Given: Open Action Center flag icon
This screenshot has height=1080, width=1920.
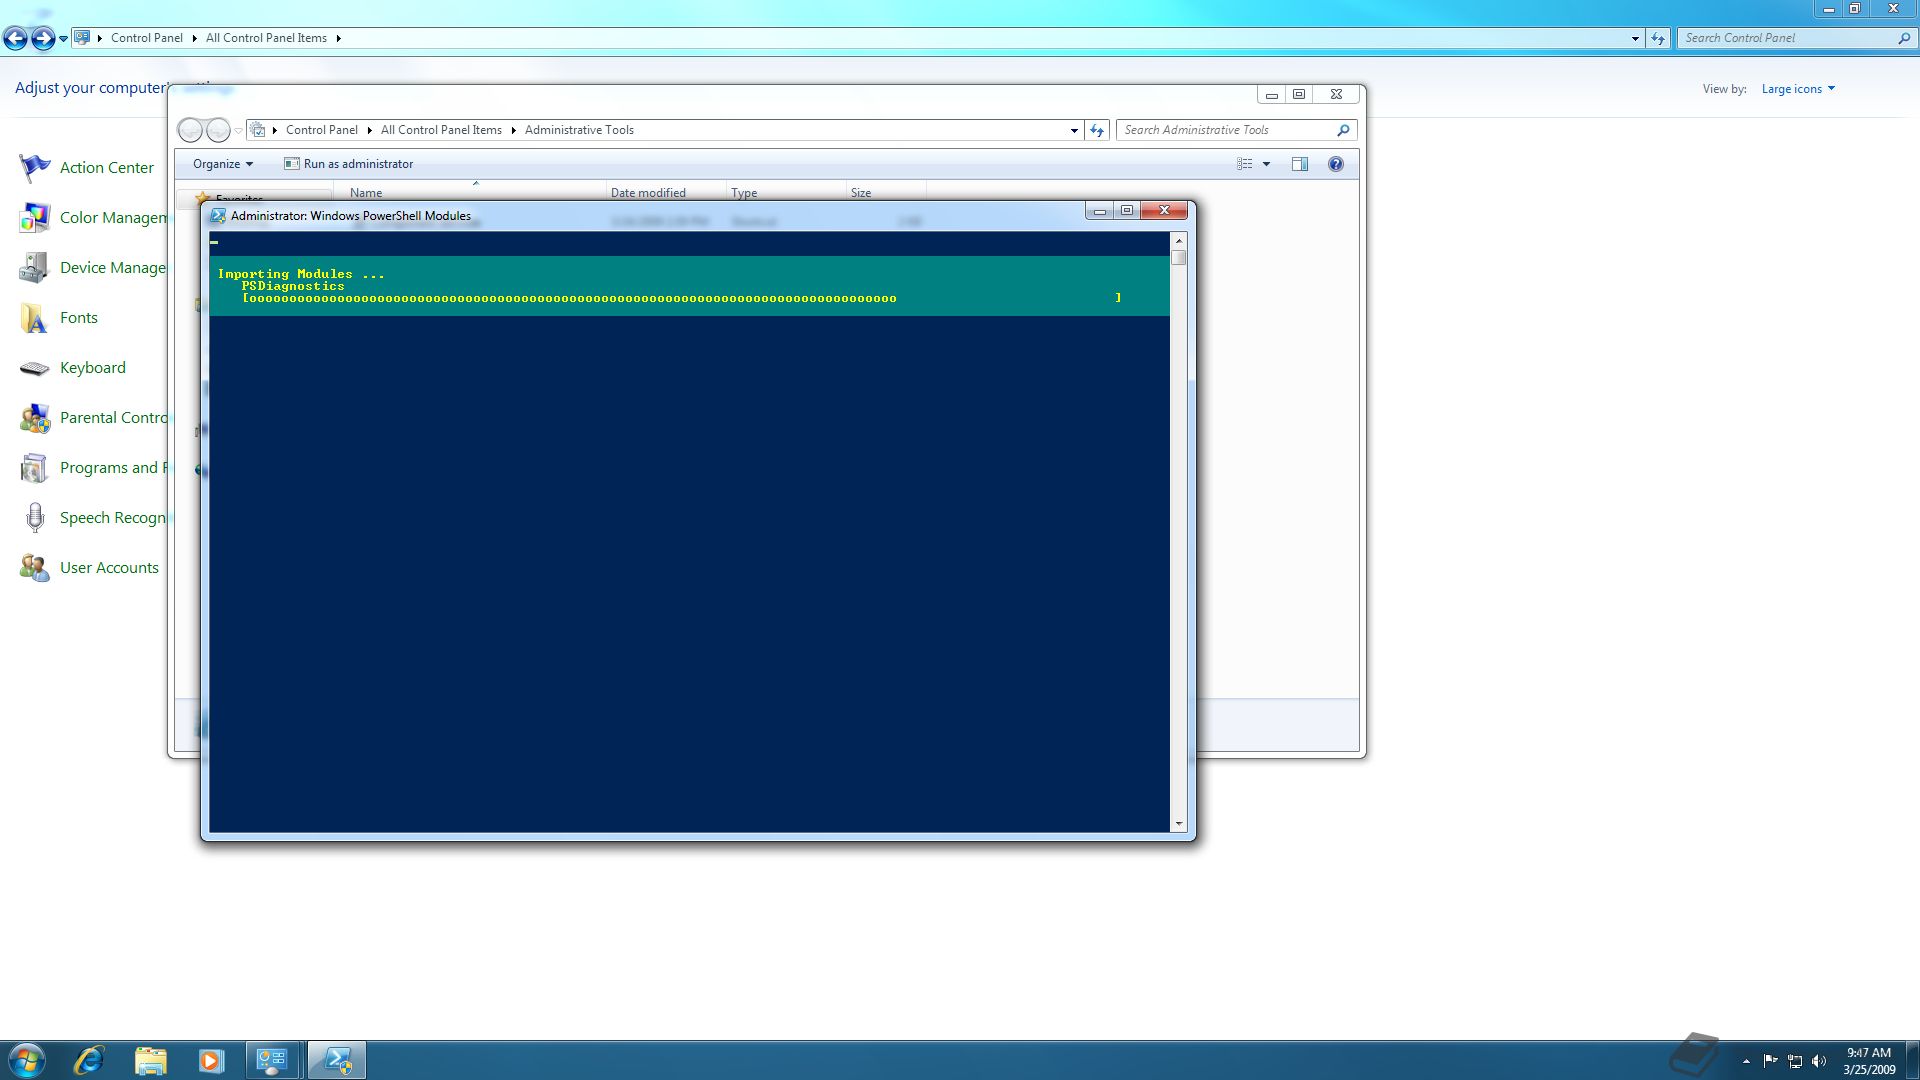Looking at the screenshot, I should click(35, 168).
